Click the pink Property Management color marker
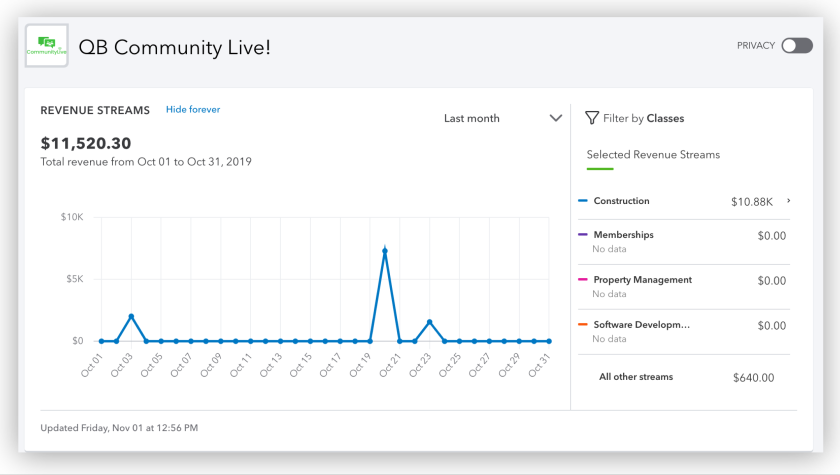The height and width of the screenshot is (475, 840). pos(583,280)
